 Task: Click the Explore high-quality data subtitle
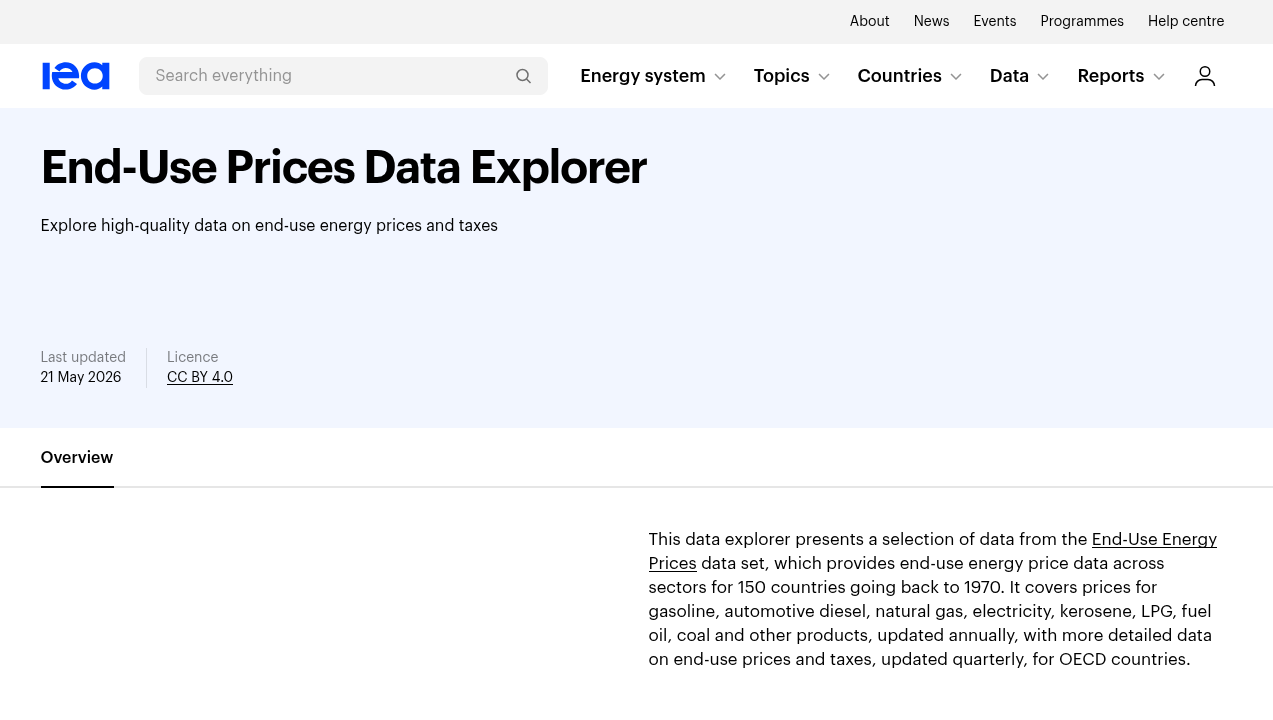[x=269, y=225]
